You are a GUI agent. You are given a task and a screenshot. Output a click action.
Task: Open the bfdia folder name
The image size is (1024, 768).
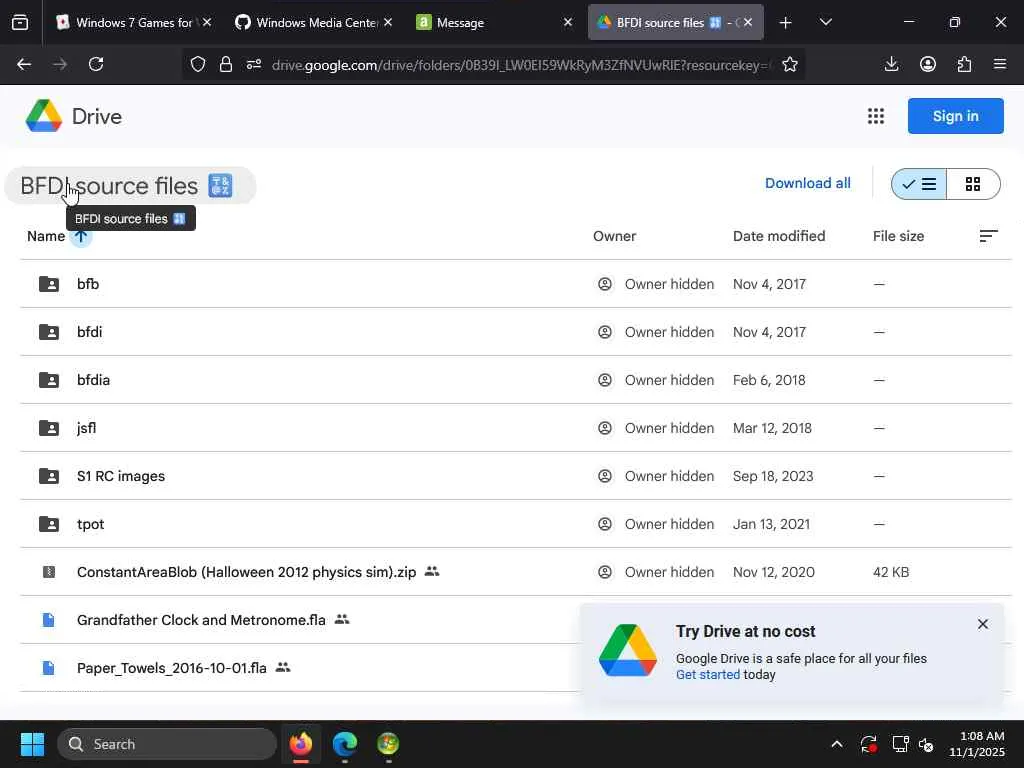pos(93,380)
